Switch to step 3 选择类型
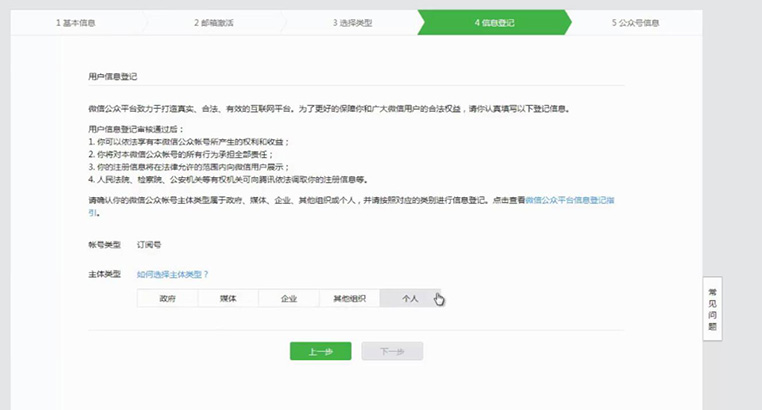Screen dimensions: 762x410 [352, 22]
